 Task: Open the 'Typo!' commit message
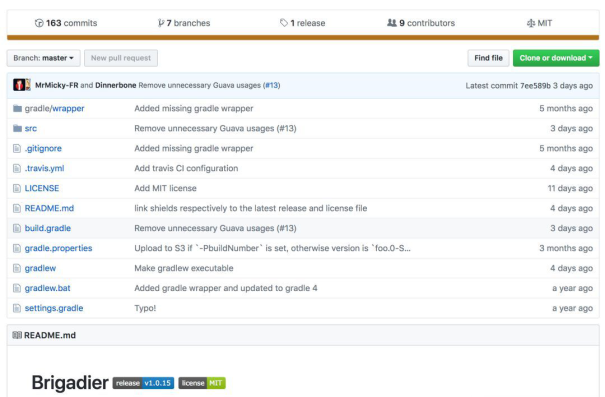point(145,308)
